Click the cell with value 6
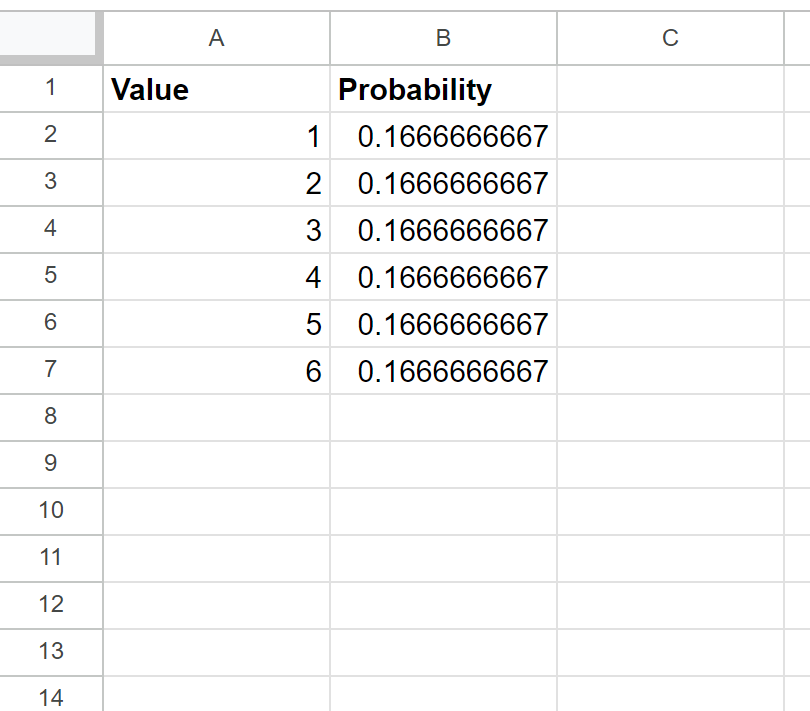 (216, 371)
